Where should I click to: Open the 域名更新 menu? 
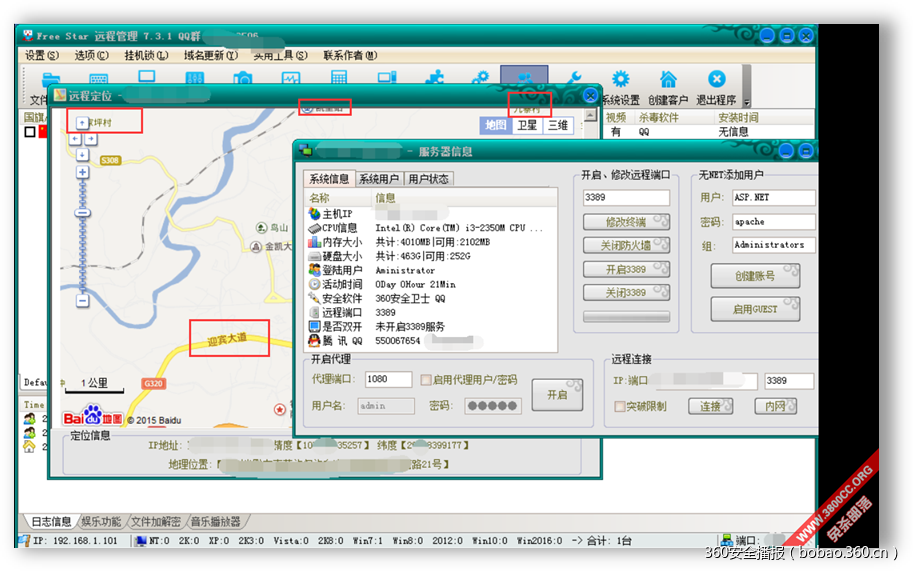pyautogui.click(x=211, y=55)
